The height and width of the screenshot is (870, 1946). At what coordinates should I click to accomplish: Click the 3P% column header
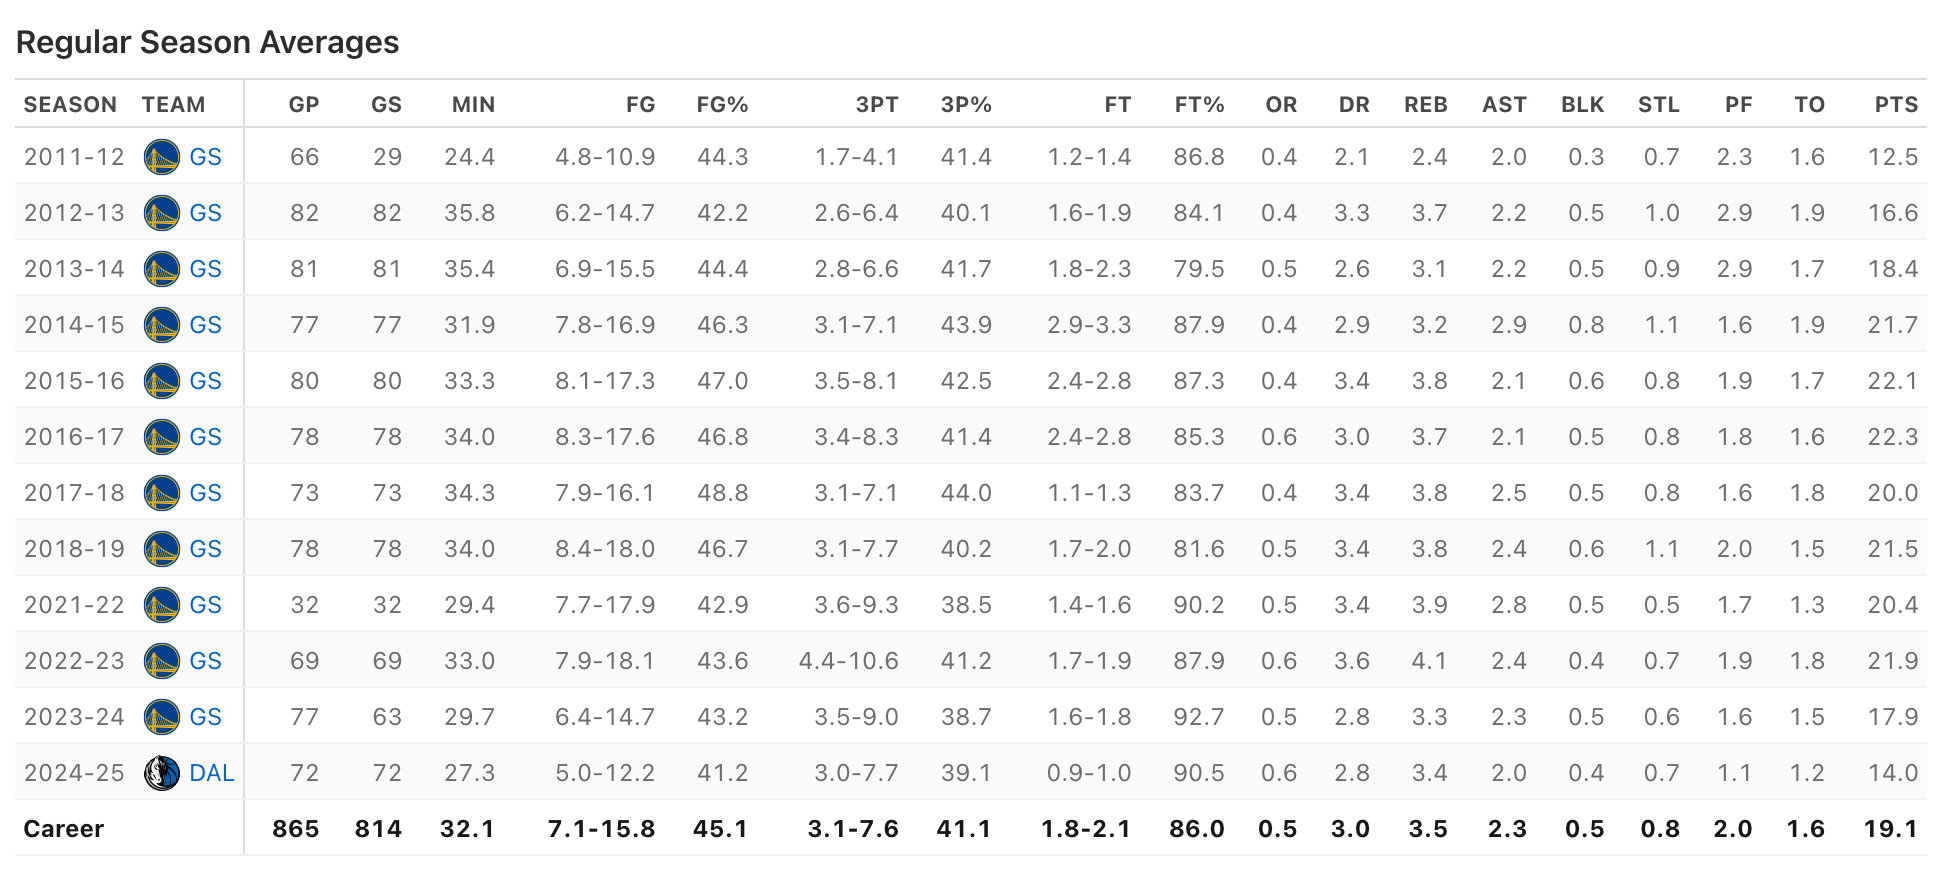(965, 105)
